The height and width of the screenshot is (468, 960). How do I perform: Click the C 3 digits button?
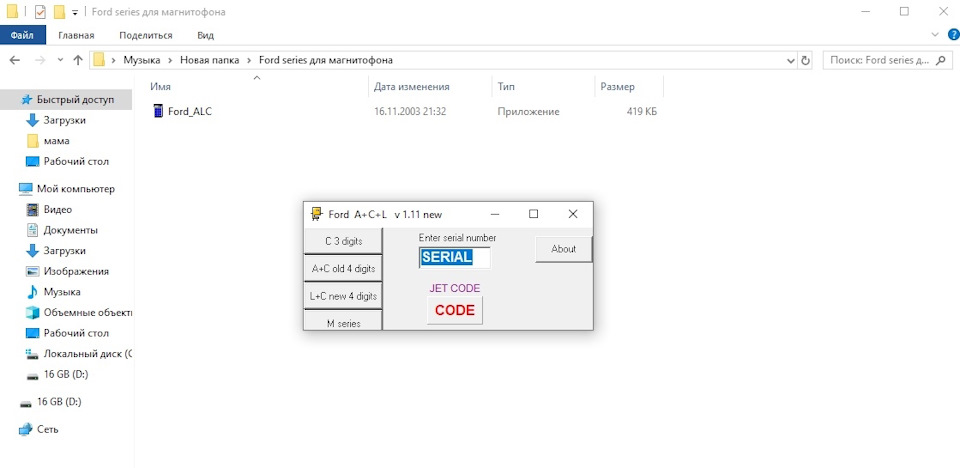343,241
